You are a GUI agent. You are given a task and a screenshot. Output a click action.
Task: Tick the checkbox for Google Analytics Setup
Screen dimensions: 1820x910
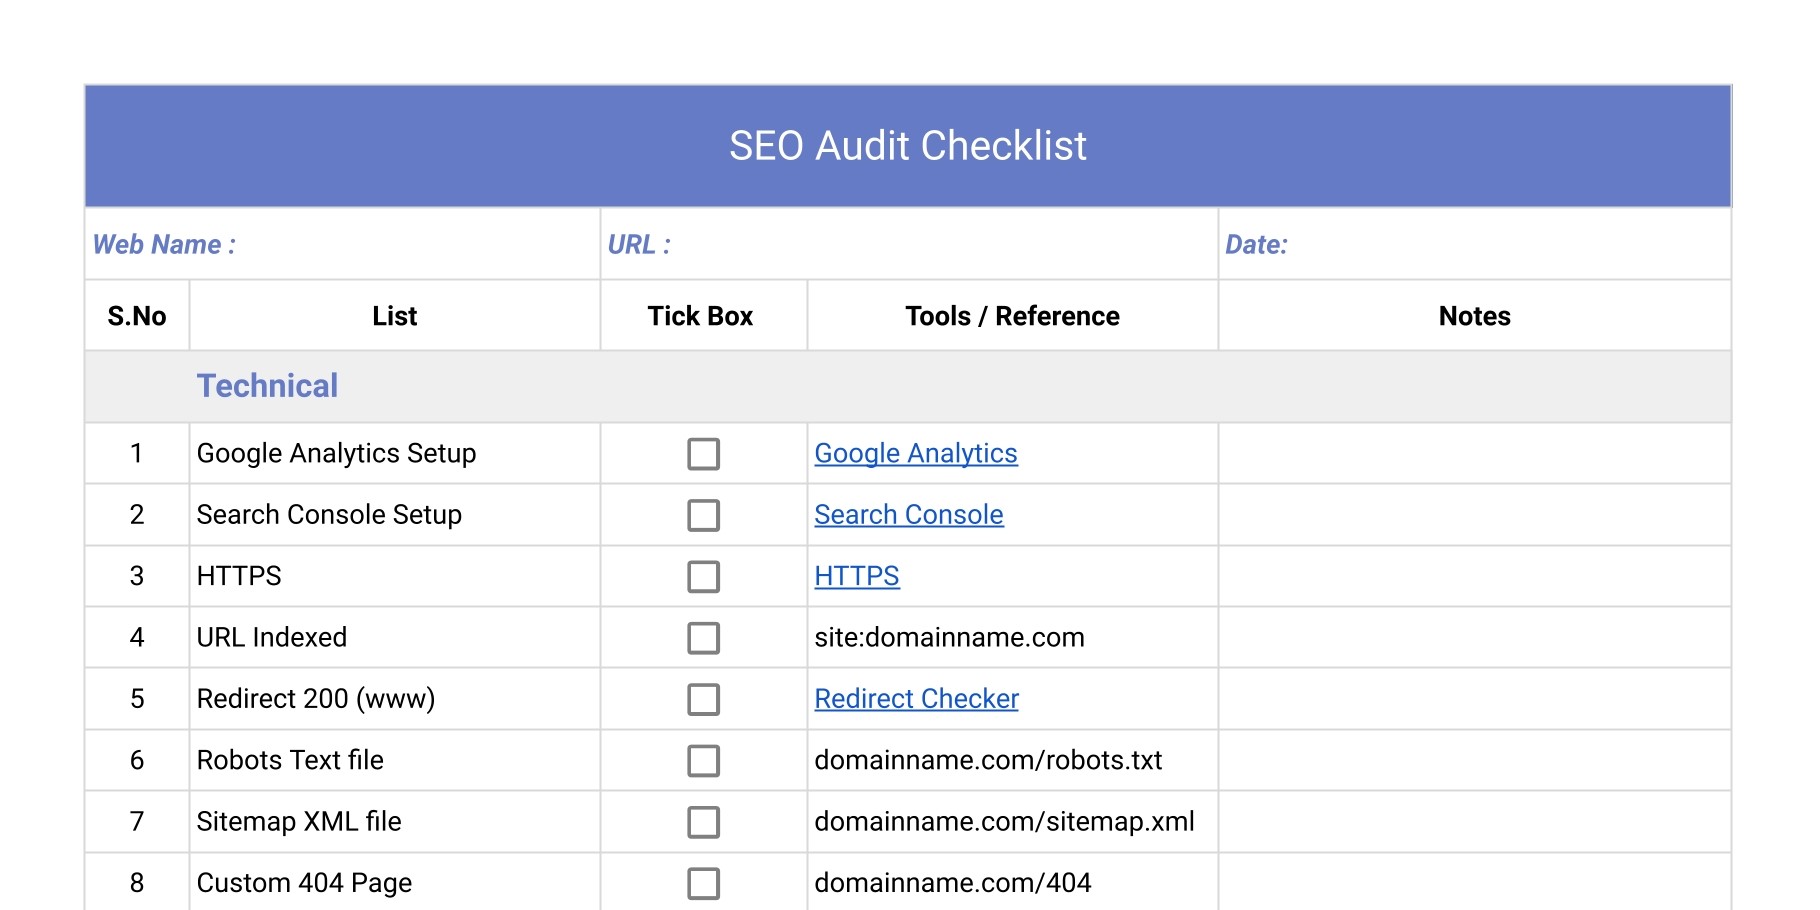click(703, 454)
